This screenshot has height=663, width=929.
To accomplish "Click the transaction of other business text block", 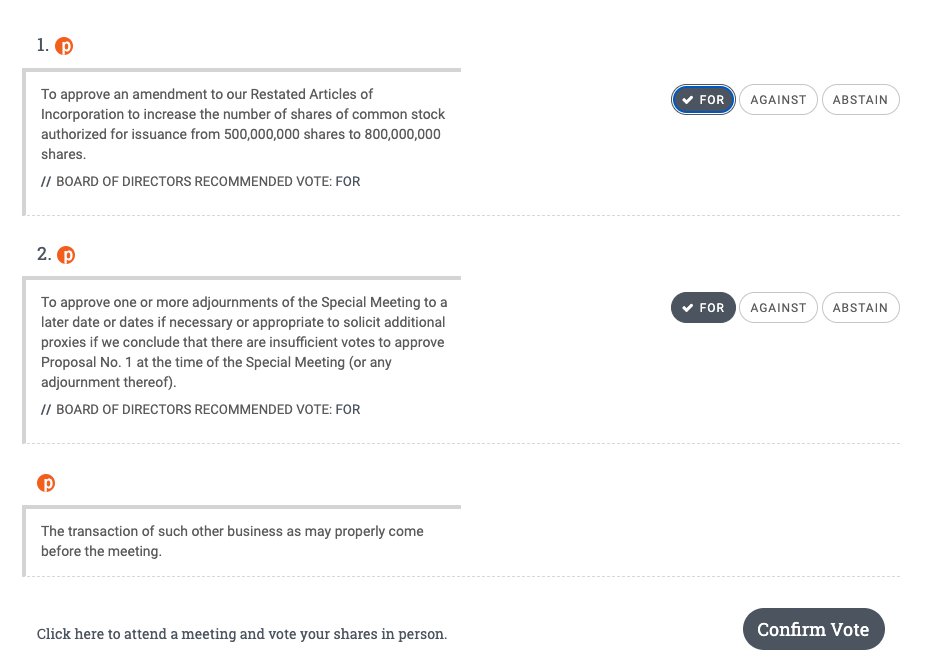I will (232, 541).
